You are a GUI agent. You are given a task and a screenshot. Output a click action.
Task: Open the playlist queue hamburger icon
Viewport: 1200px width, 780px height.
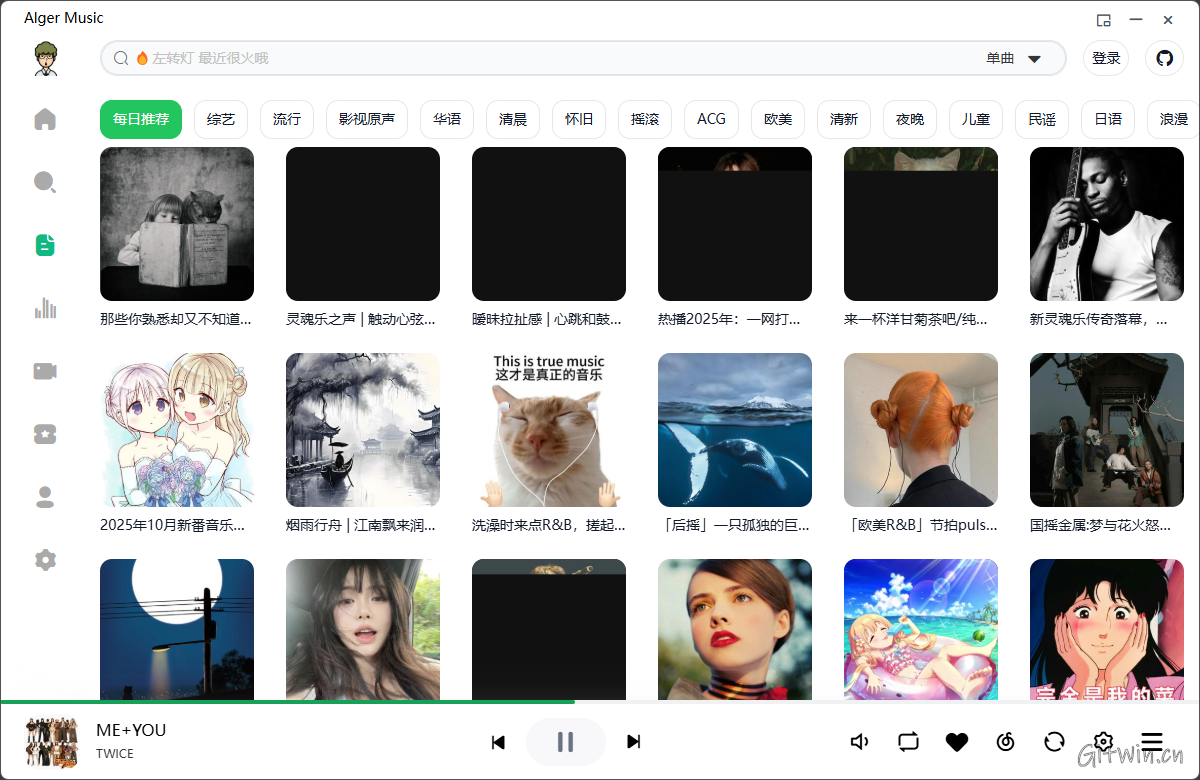[1152, 742]
